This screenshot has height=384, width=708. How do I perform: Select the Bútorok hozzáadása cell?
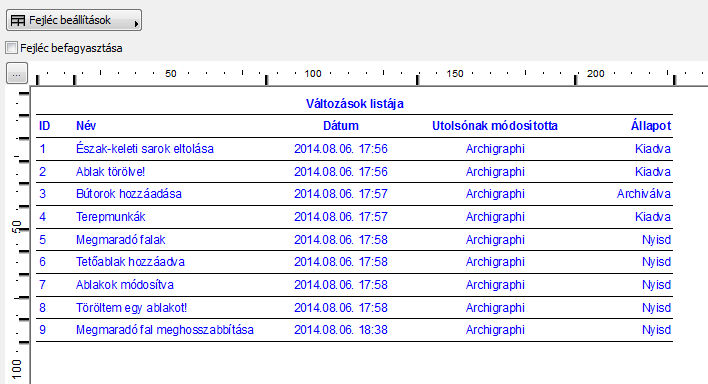point(129,194)
